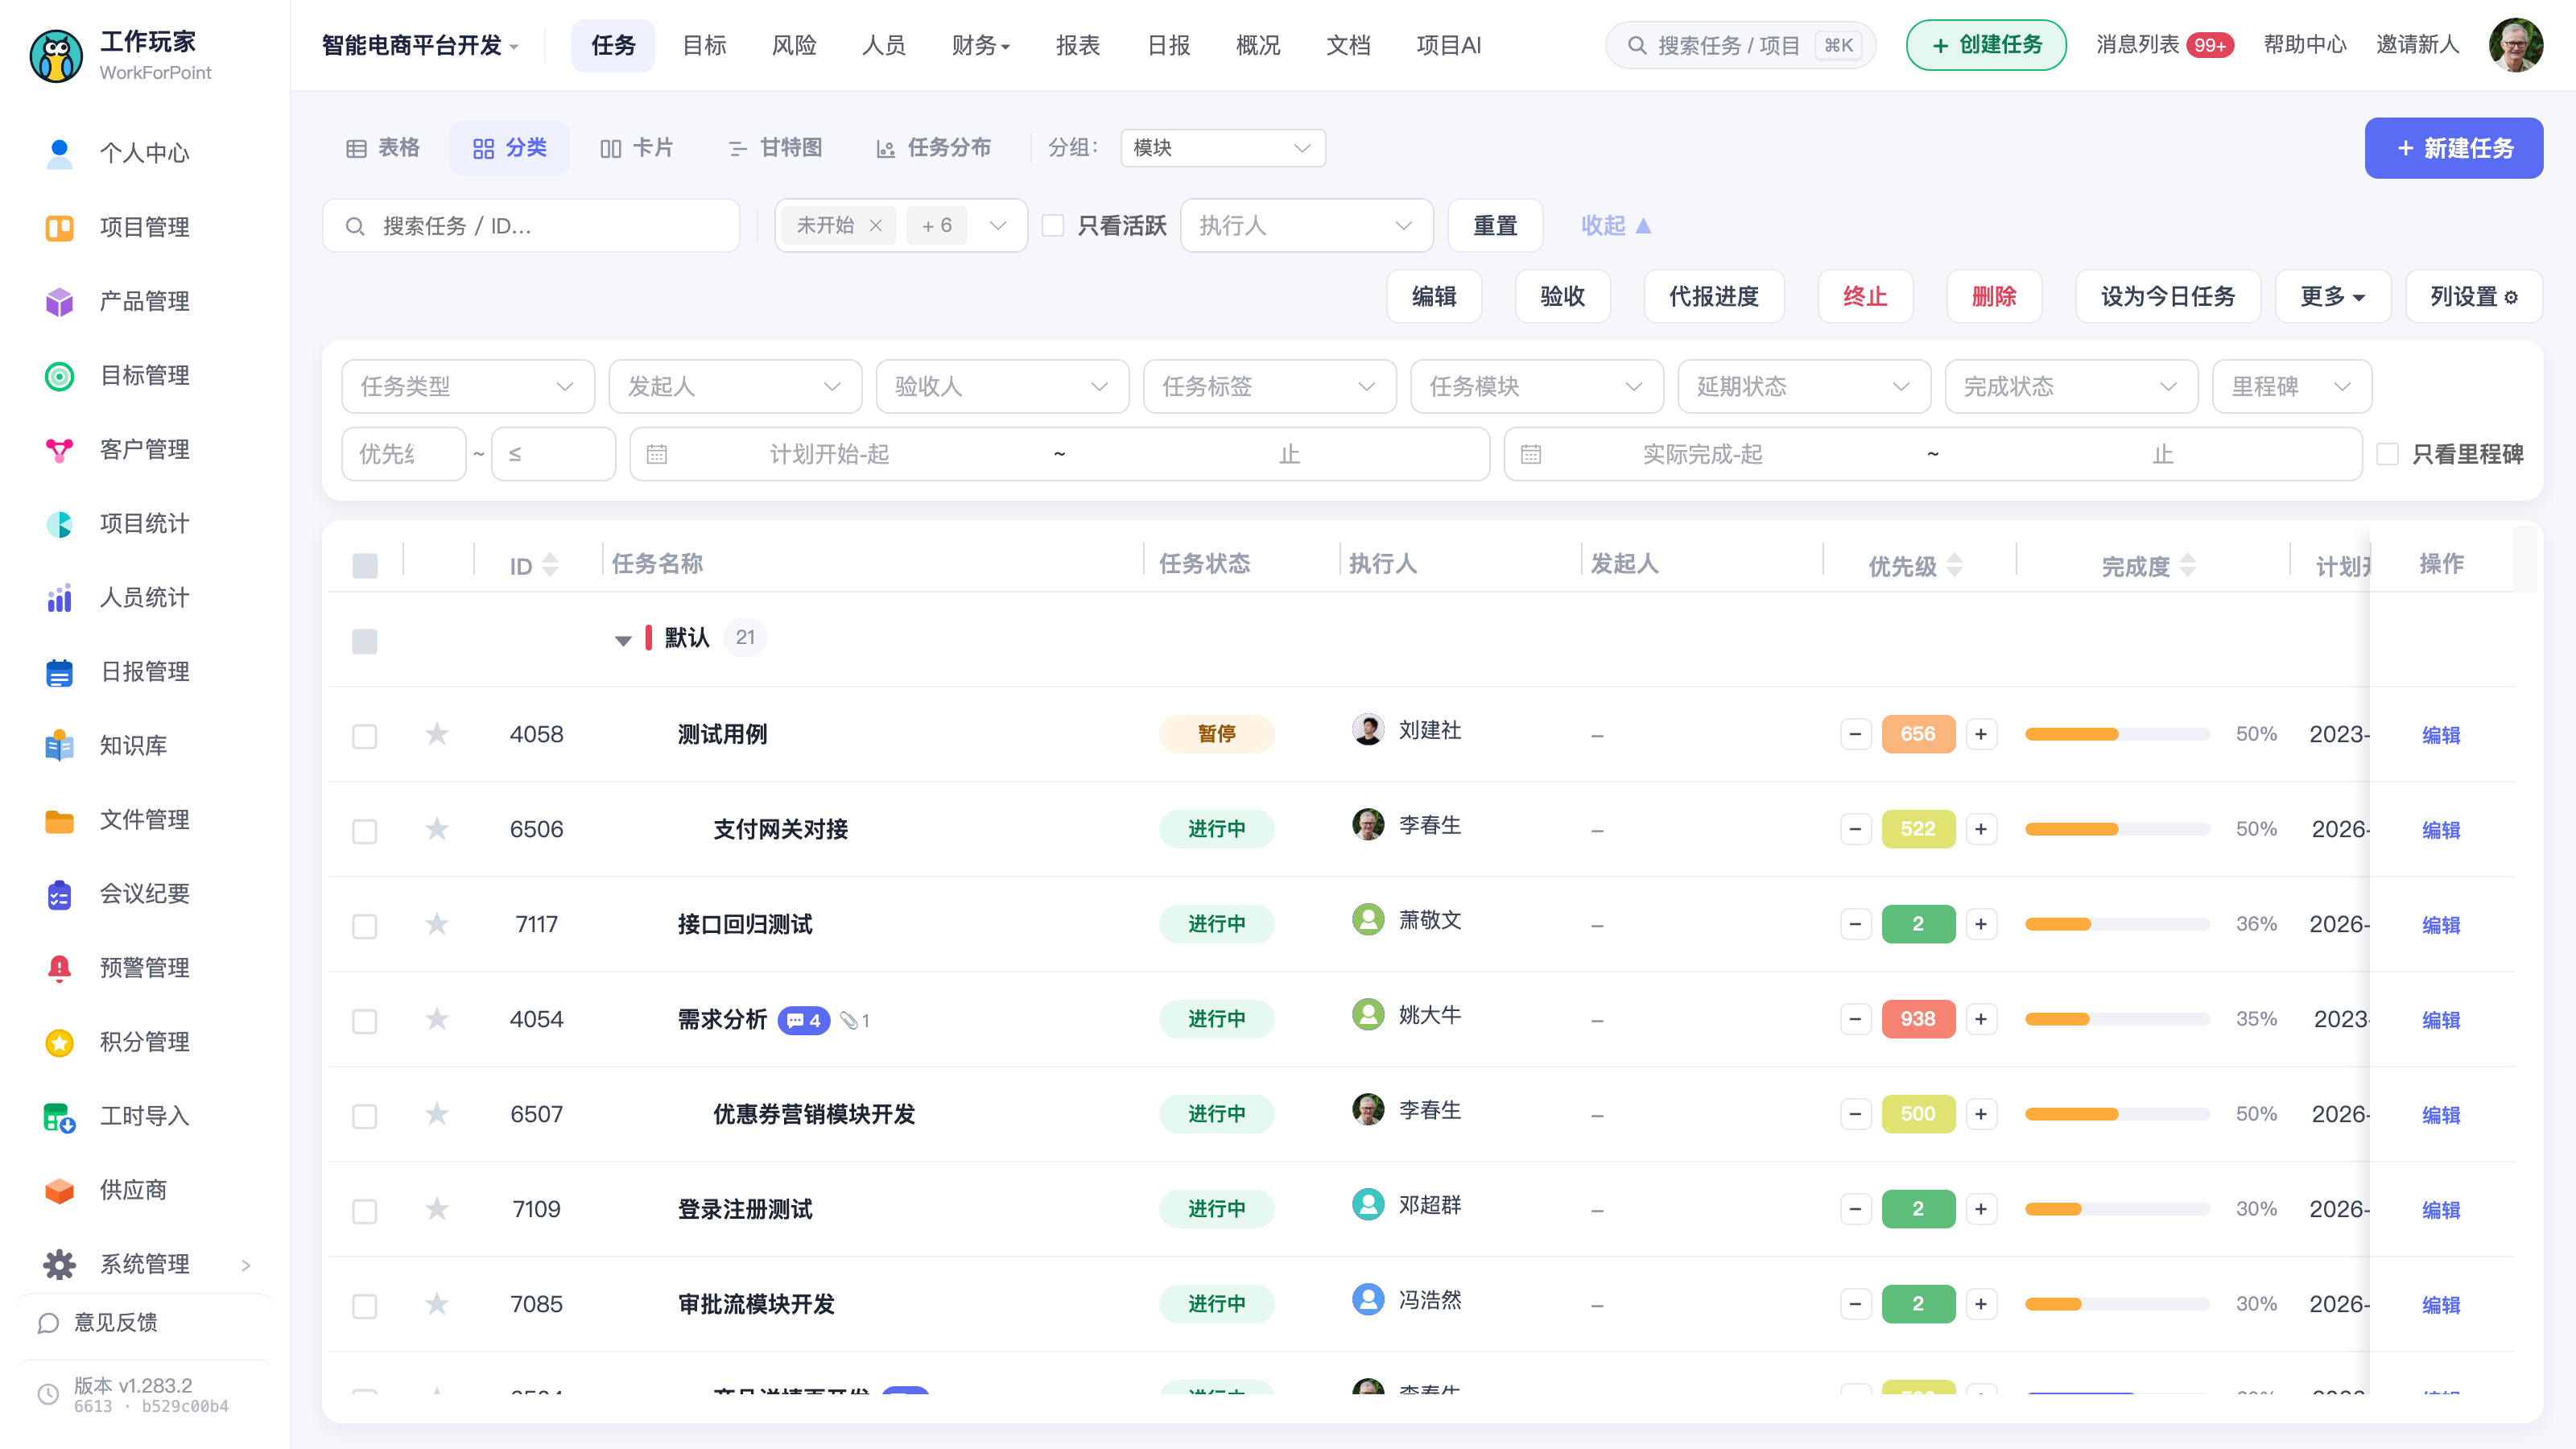Image resolution: width=2576 pixels, height=1449 pixels.
Task: Go to 目标管理 target icon
Action: click(x=59, y=375)
